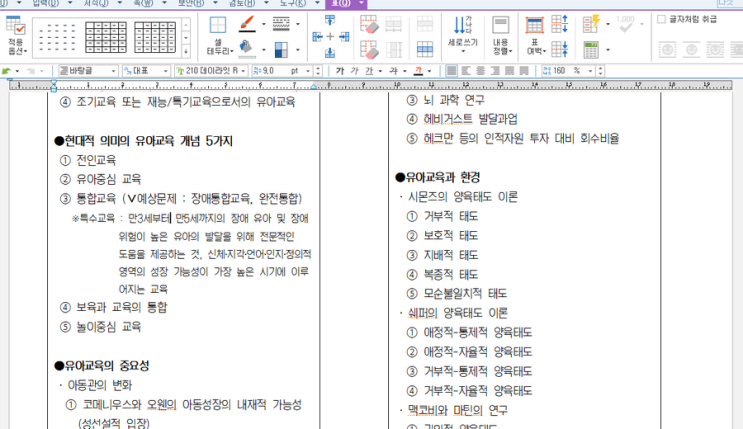Increase row height icon with outward arrows
Image resolution: width=743 pixels, height=429 pixels.
click(x=560, y=24)
